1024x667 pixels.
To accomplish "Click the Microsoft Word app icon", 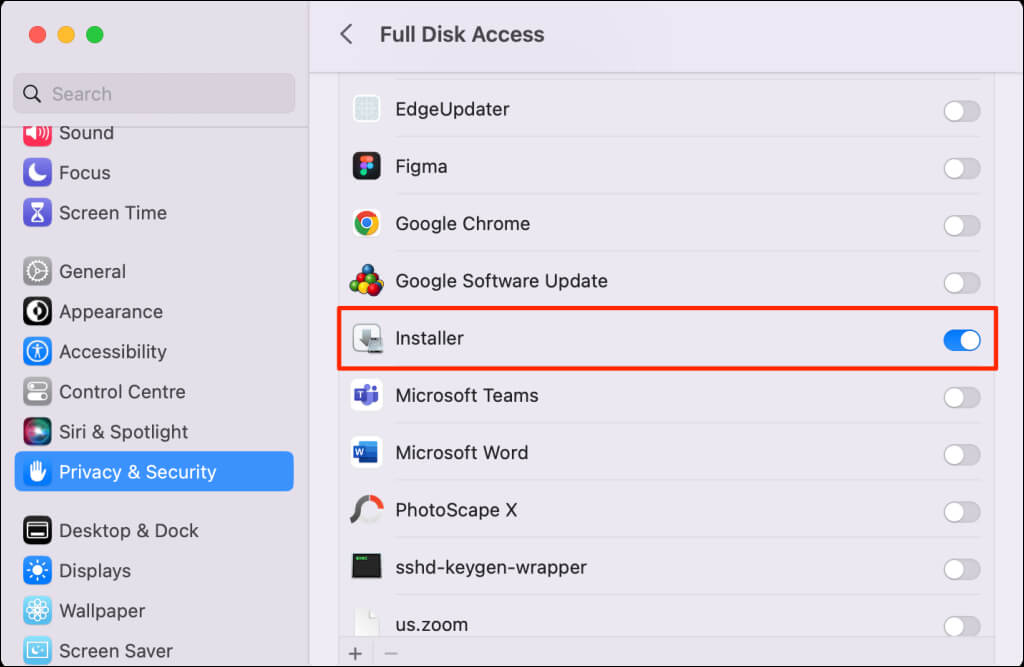I will [366, 453].
